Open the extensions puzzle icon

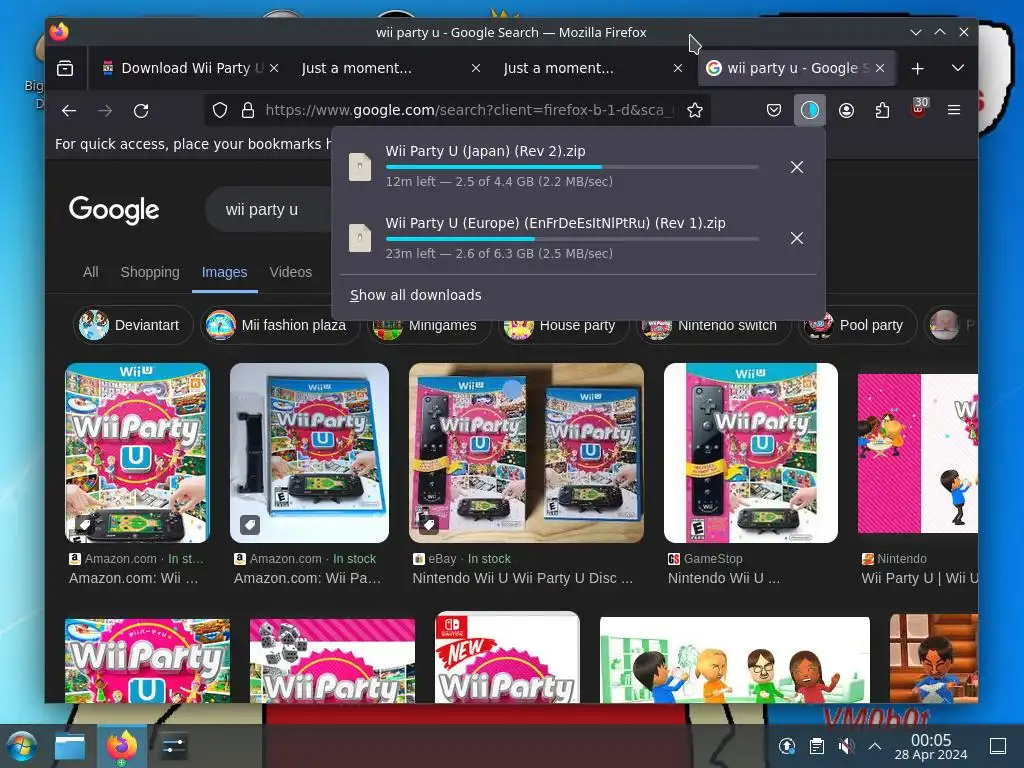coord(882,110)
